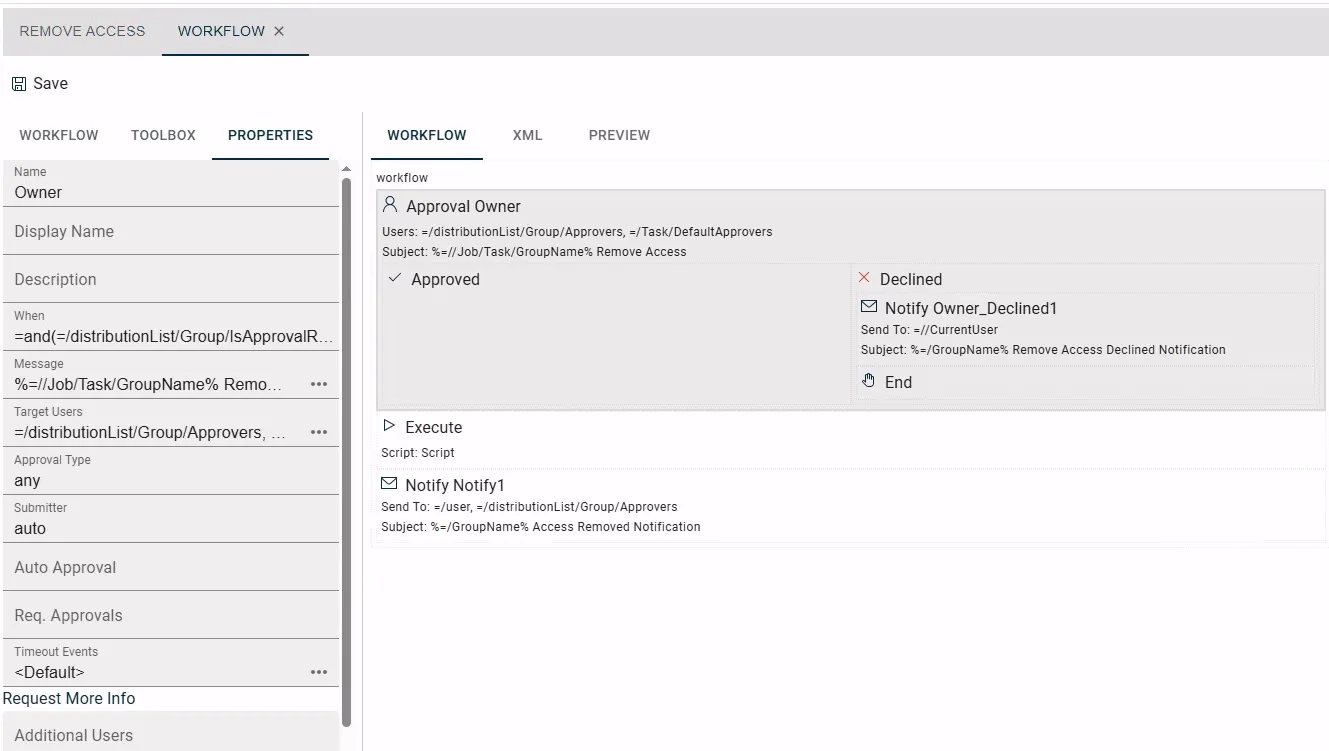1329x751 pixels.
Task: Click the Approval Owner person icon
Action: [390, 205]
